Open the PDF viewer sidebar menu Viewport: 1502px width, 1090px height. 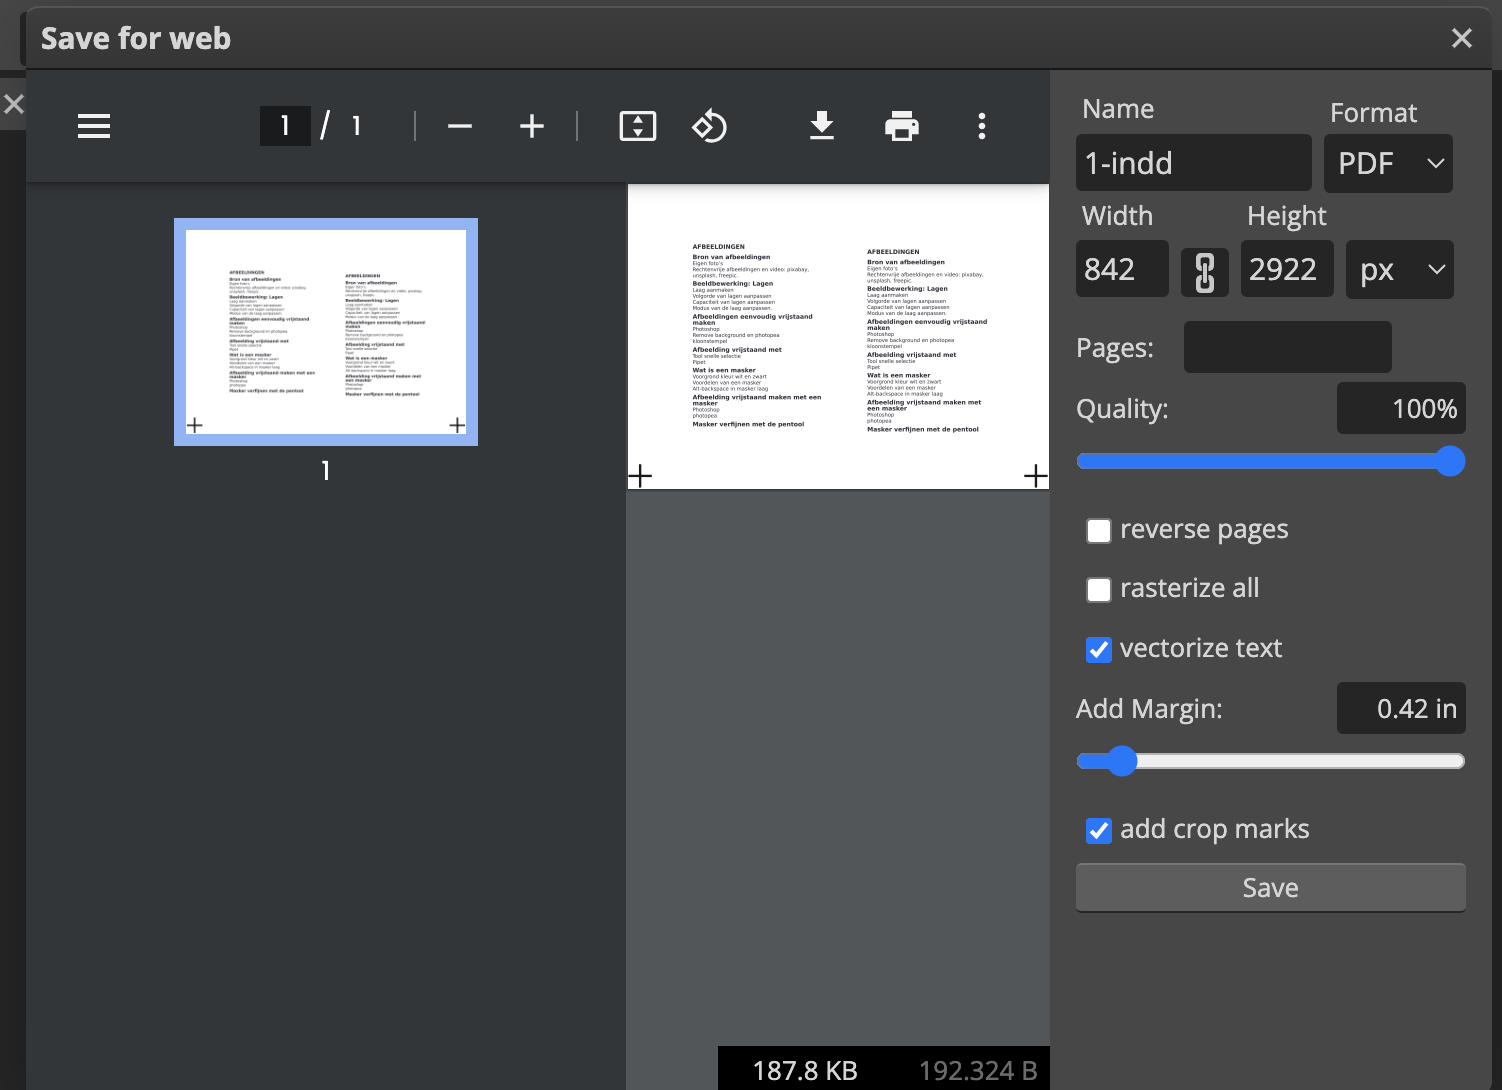[93, 126]
